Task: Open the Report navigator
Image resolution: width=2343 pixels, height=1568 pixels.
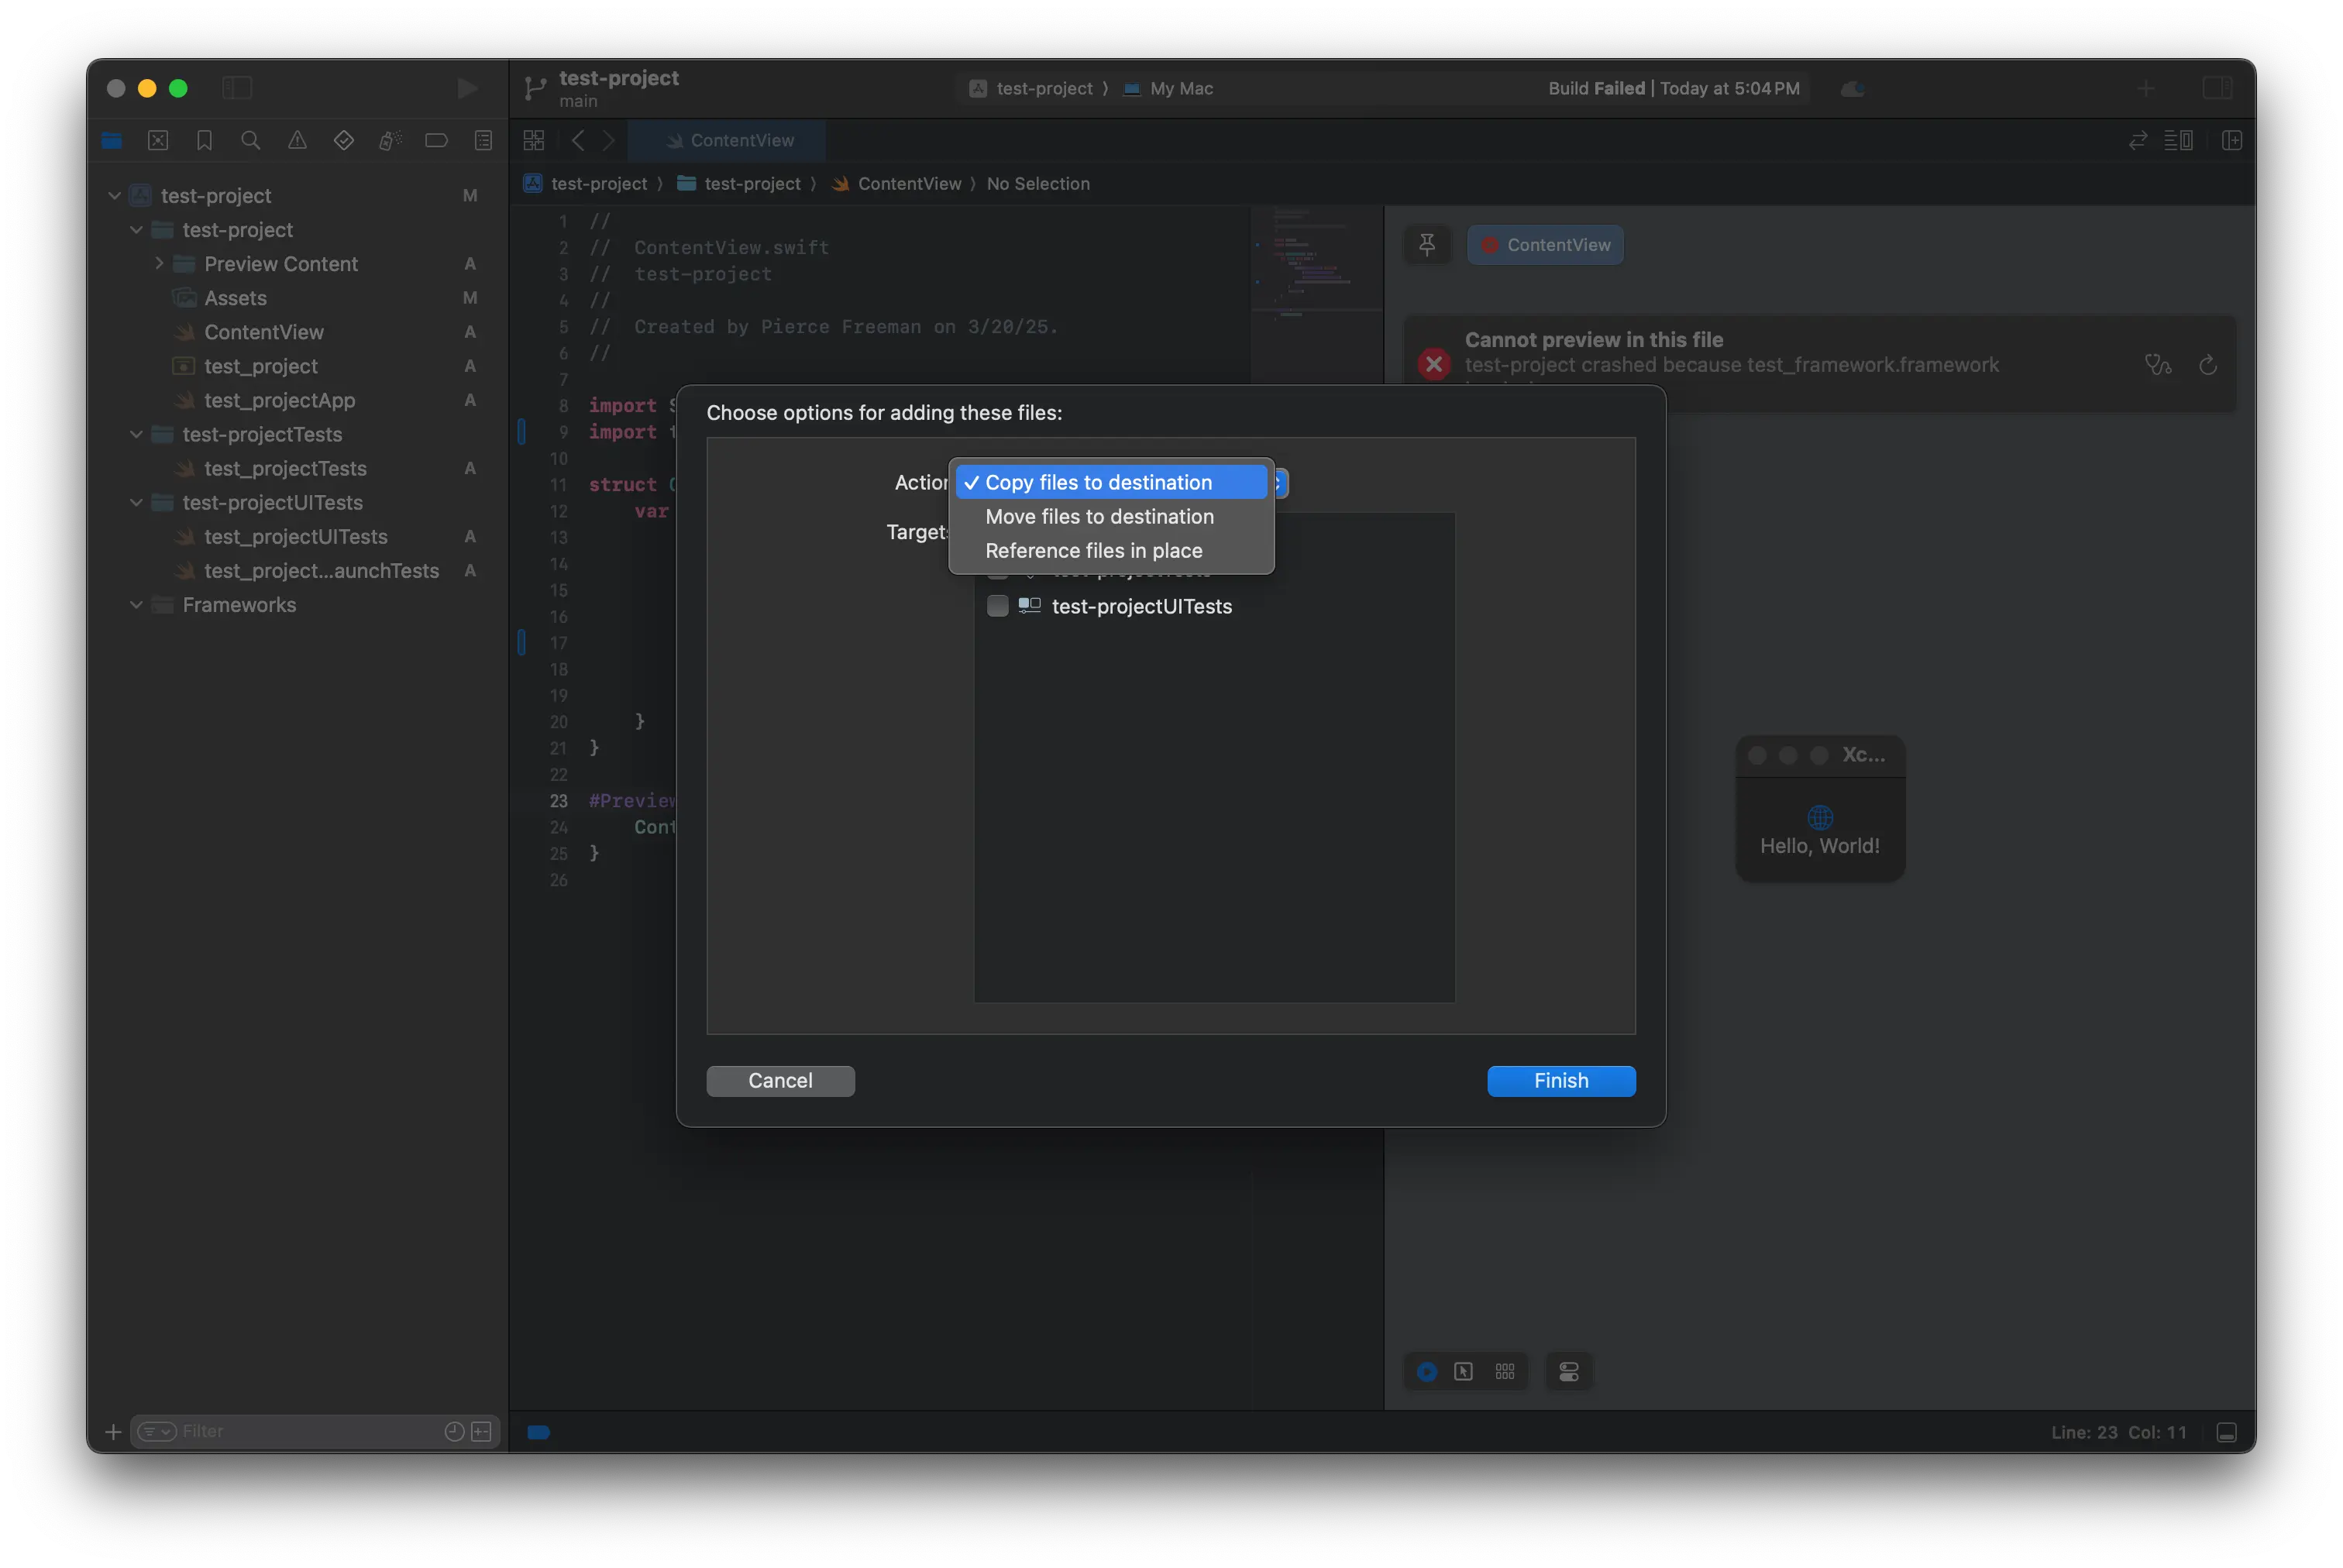Action: (x=483, y=140)
